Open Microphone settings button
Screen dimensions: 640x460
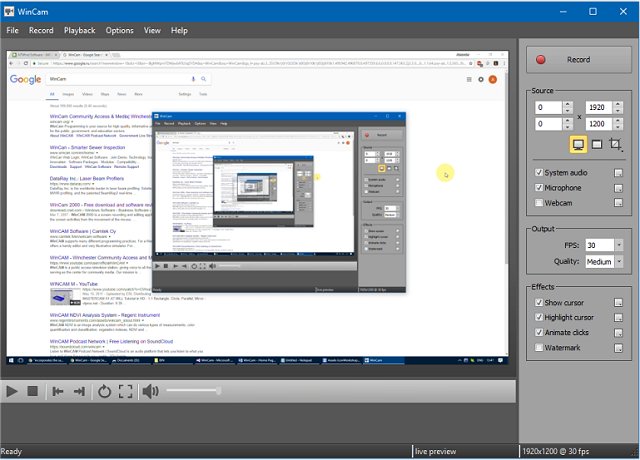(x=620, y=187)
